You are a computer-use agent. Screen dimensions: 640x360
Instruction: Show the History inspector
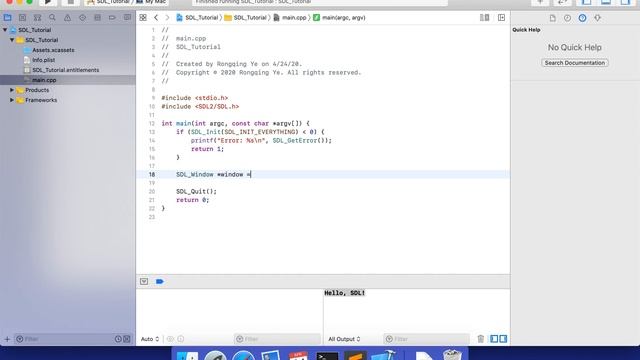point(567,18)
